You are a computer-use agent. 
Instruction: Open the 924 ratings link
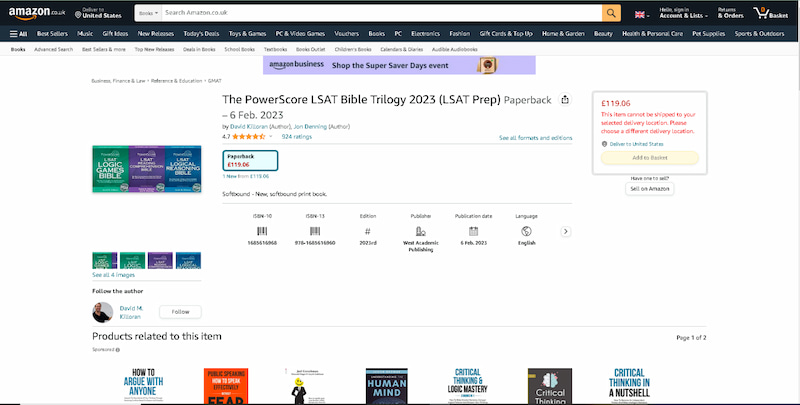coord(296,137)
